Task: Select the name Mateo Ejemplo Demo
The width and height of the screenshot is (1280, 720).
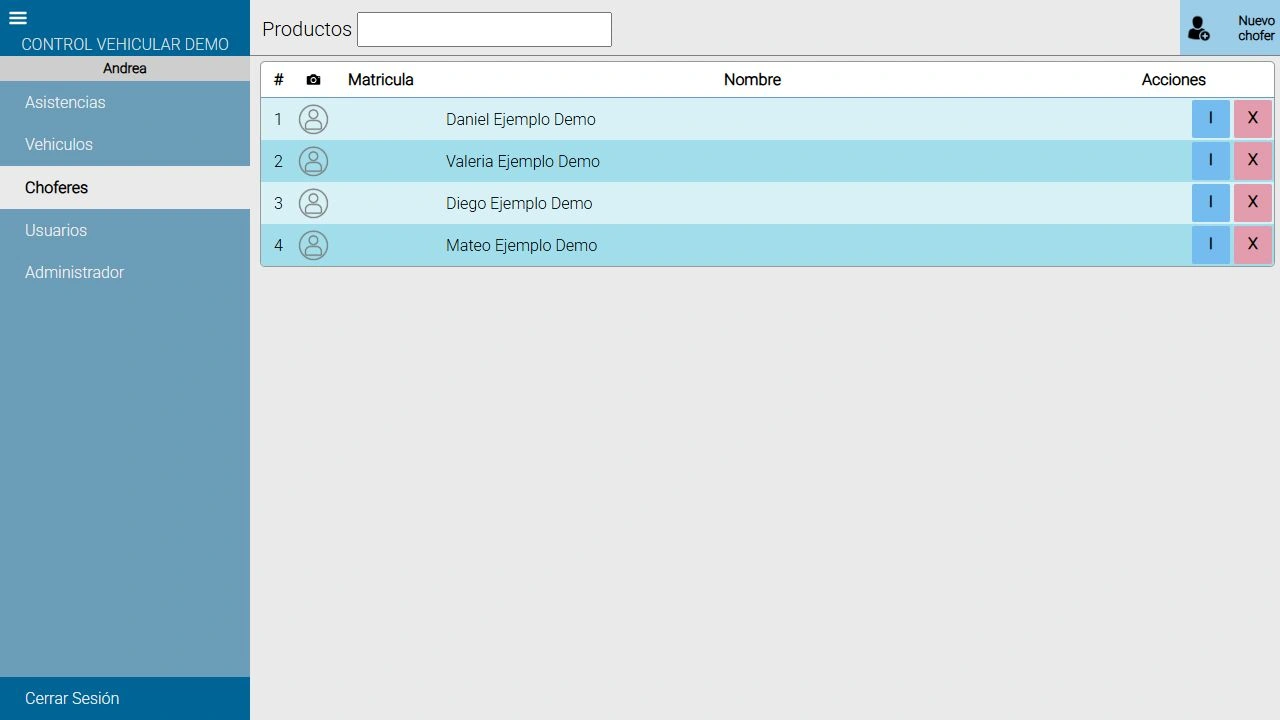Action: 521,245
